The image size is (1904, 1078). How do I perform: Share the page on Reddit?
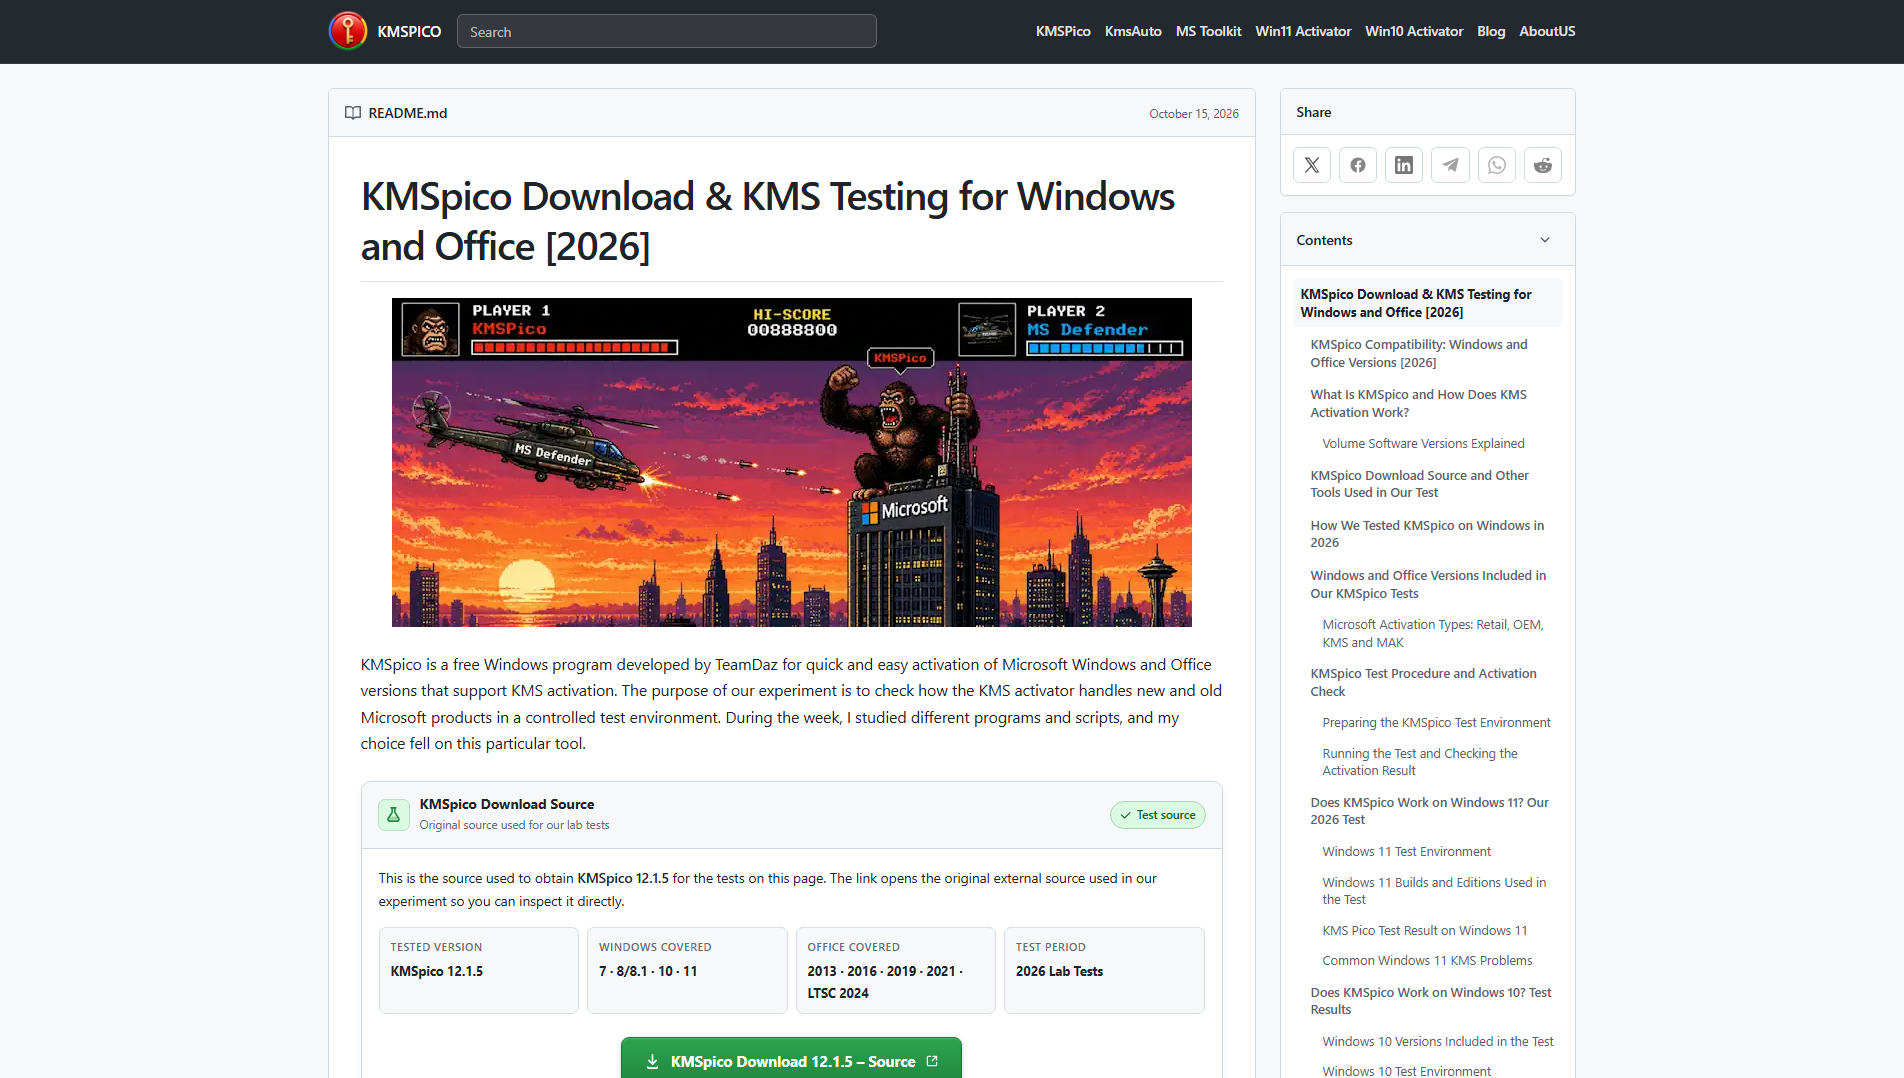[x=1543, y=165]
